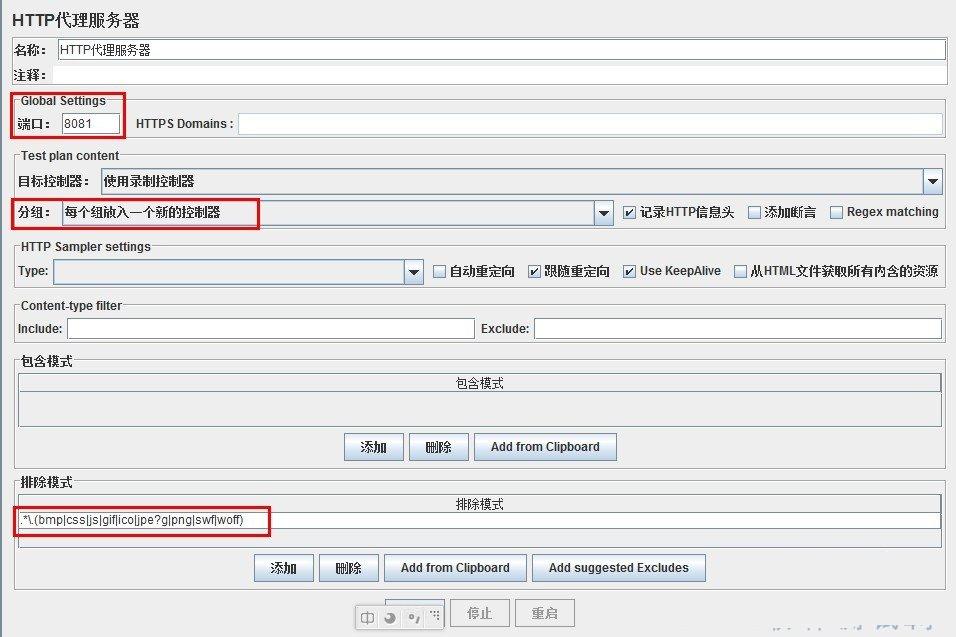This screenshot has height=637, width=956.
Task: Toggle the 跟随重定向 checkbox
Action: [535, 271]
